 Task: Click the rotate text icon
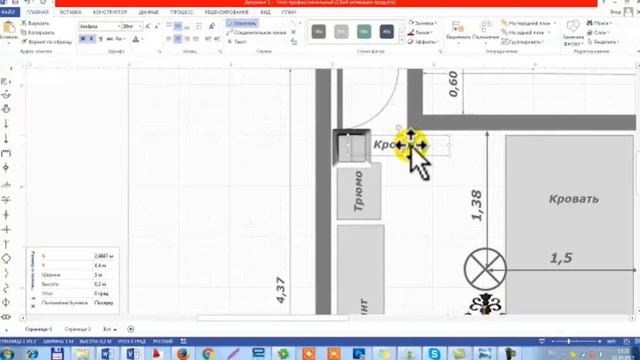[212, 27]
